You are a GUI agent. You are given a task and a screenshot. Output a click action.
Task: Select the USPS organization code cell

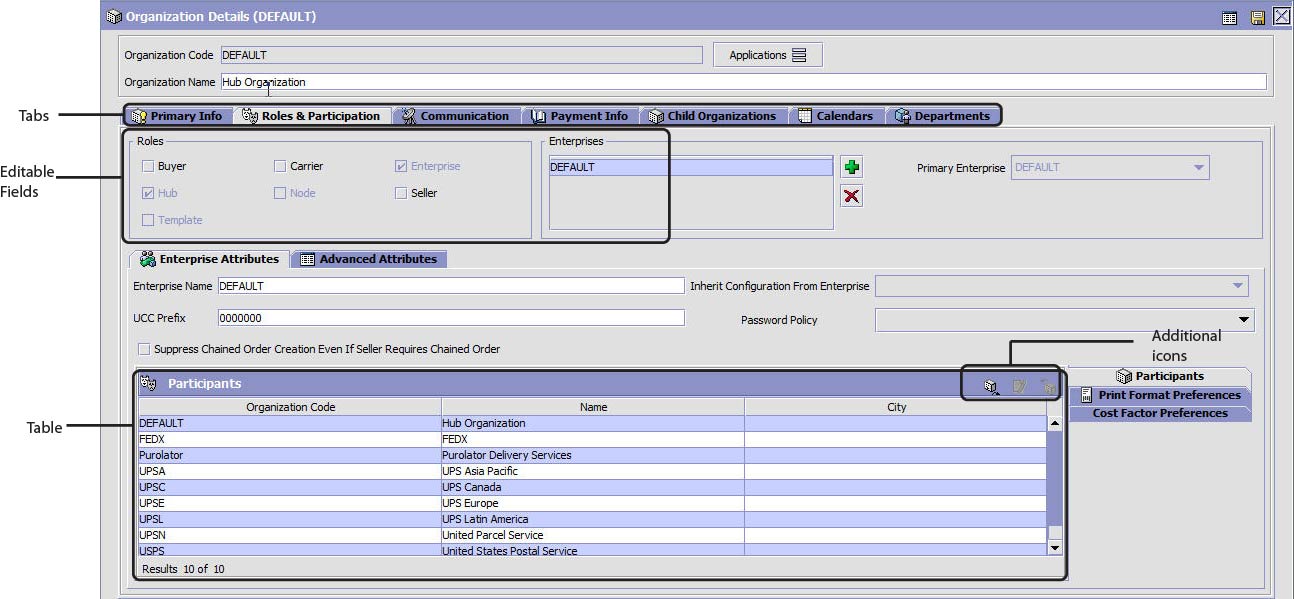[290, 550]
